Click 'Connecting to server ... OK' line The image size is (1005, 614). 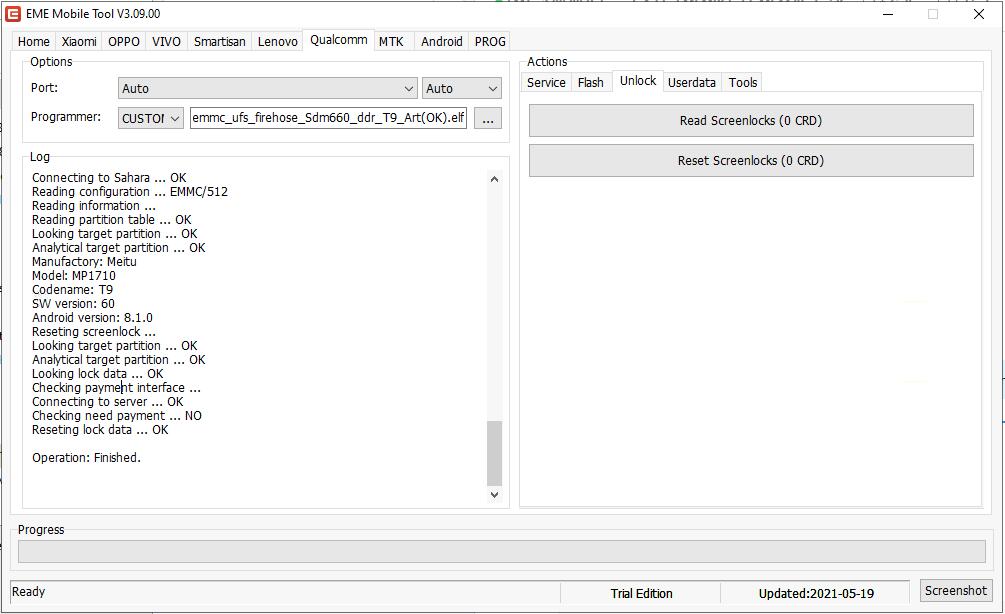(x=108, y=402)
